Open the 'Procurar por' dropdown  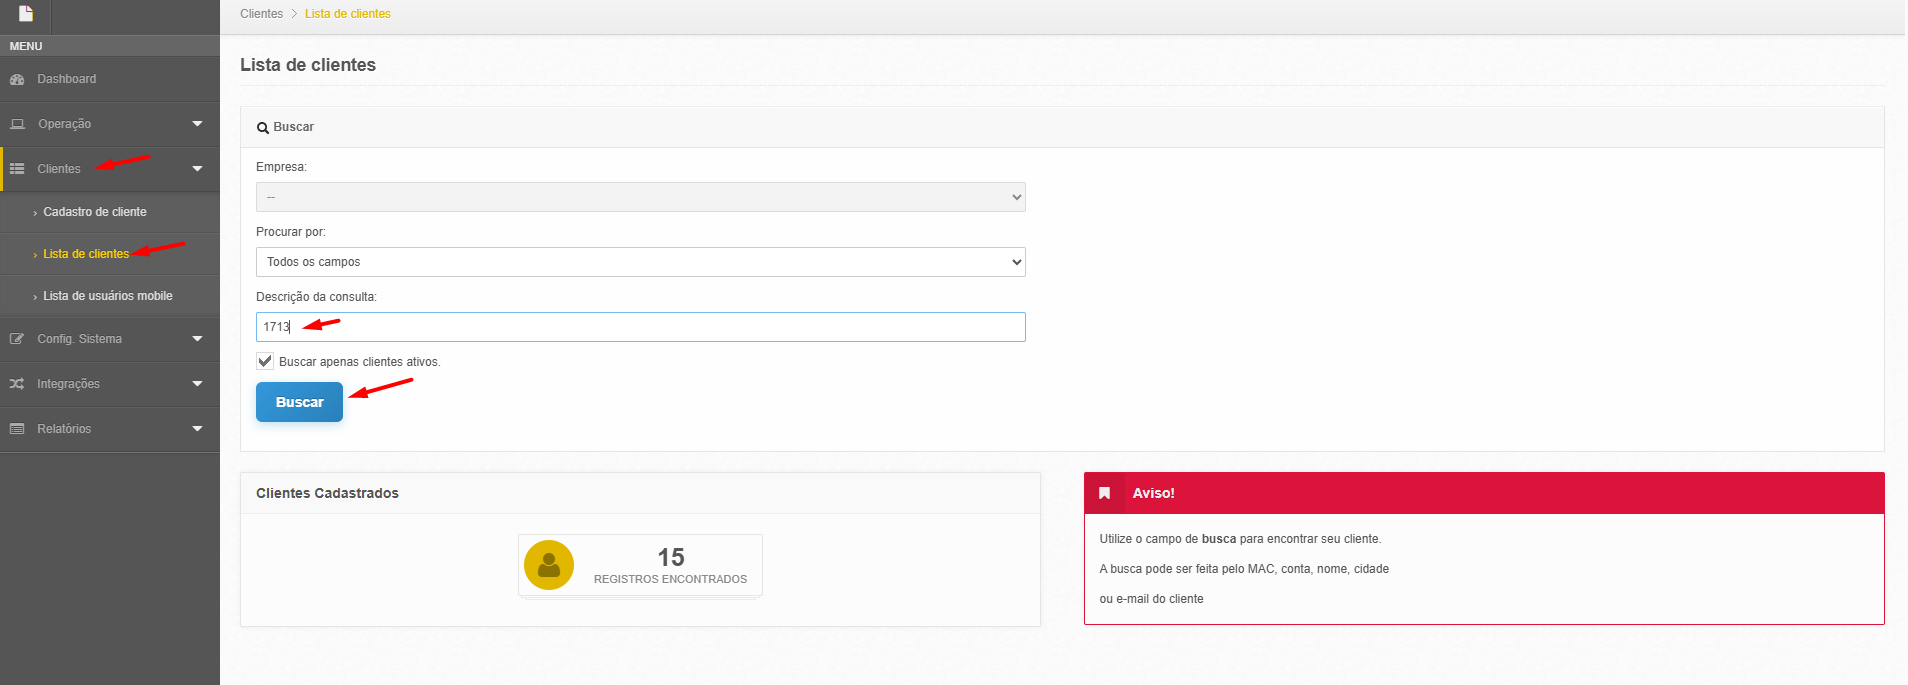click(x=640, y=262)
